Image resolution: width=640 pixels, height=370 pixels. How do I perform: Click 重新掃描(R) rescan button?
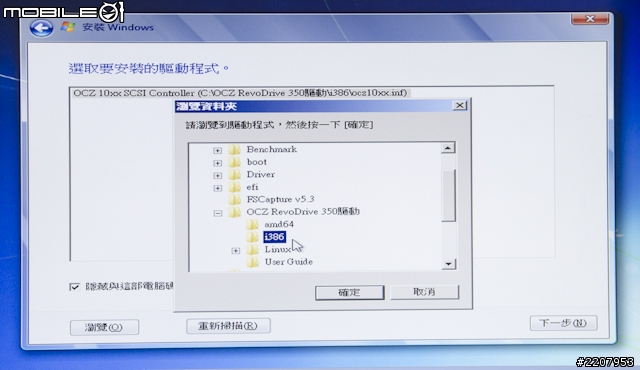point(228,326)
